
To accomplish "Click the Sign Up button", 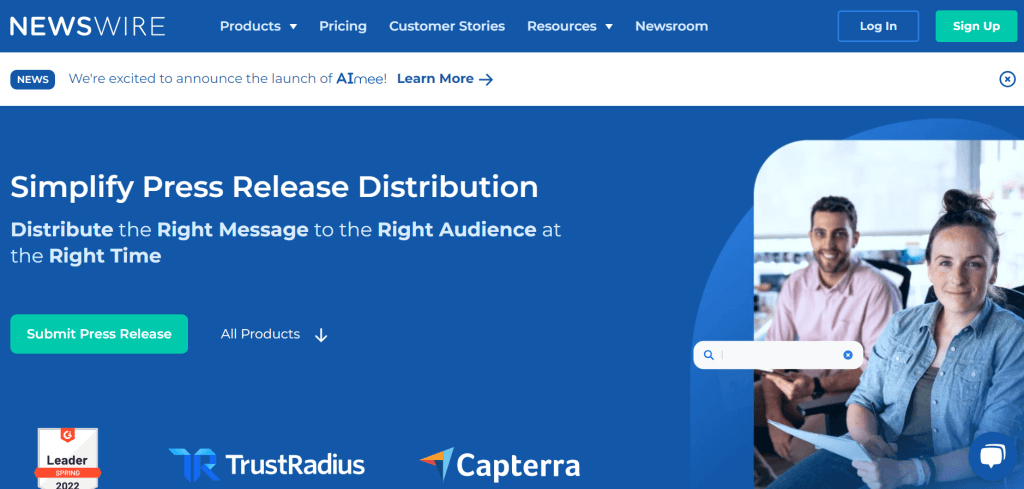I will [976, 26].
